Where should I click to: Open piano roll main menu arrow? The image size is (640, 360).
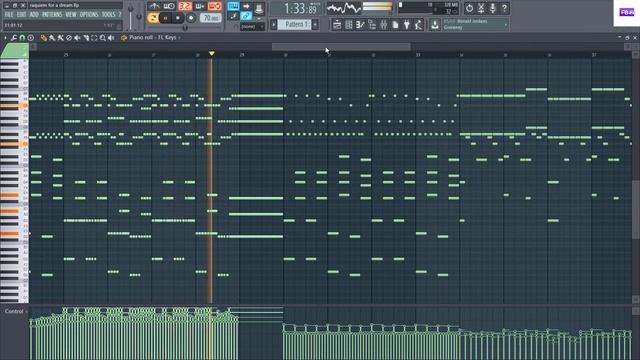pyautogui.click(x=5, y=38)
